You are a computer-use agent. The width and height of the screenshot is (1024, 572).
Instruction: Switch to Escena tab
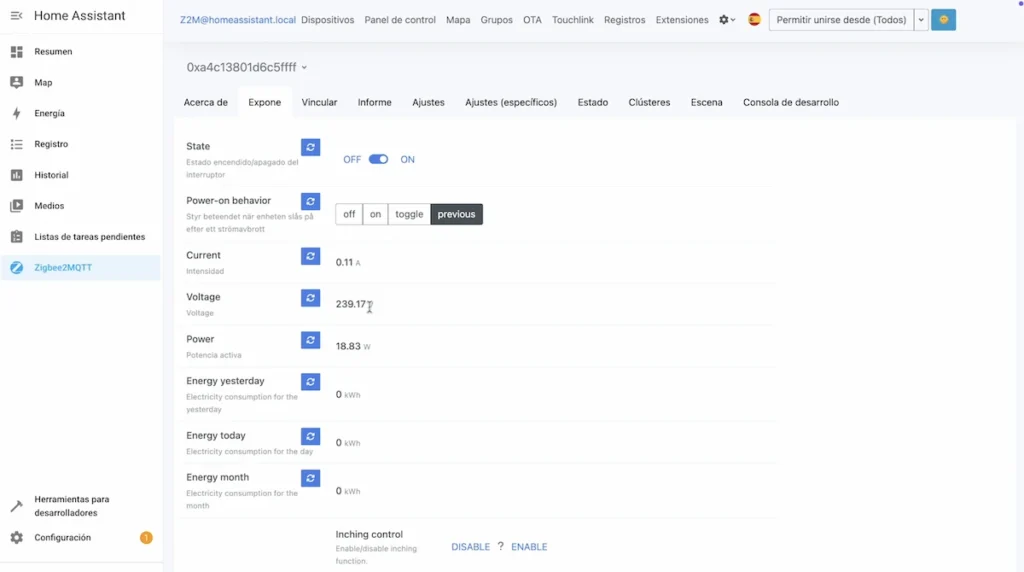[707, 103]
